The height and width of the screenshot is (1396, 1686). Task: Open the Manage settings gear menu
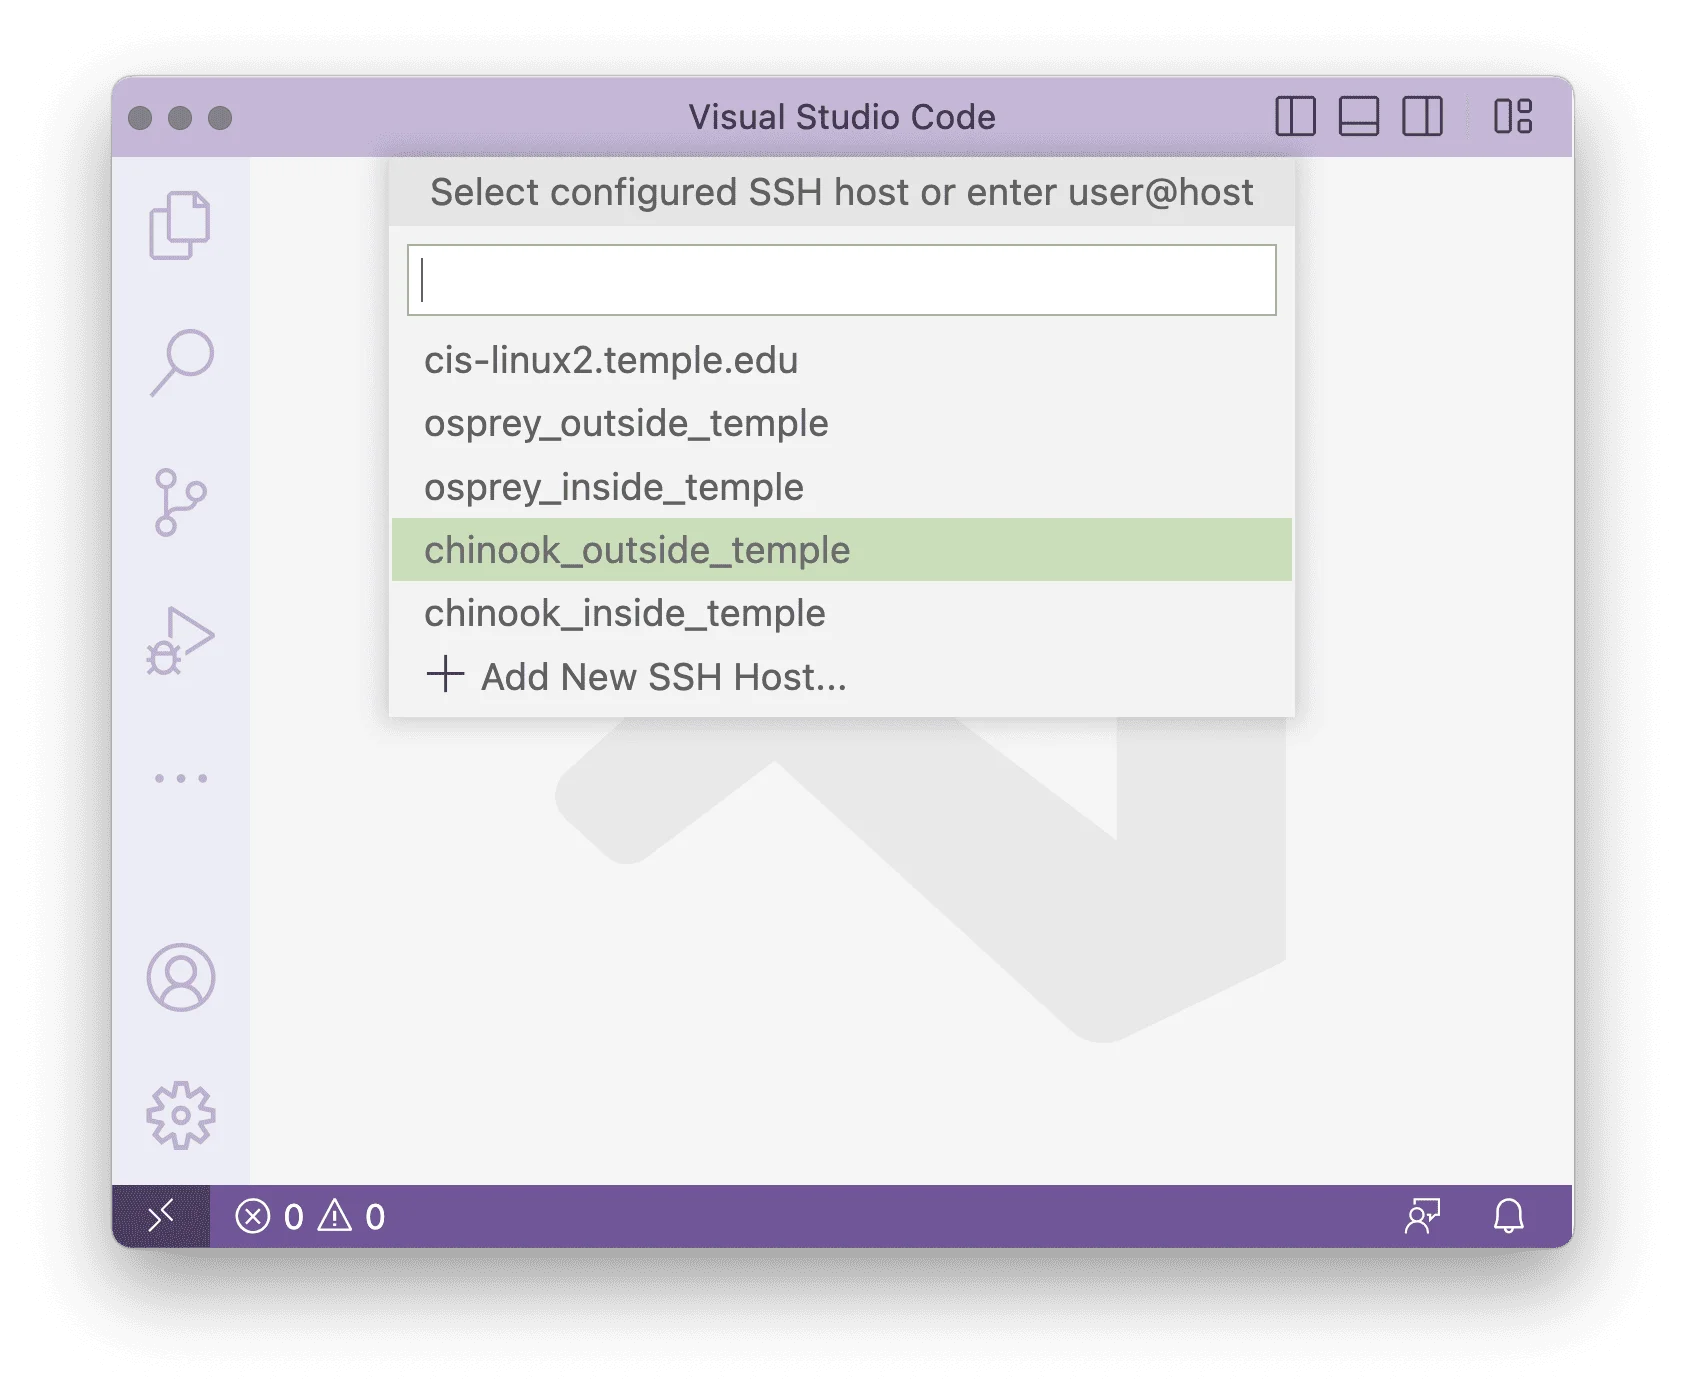(x=181, y=1115)
